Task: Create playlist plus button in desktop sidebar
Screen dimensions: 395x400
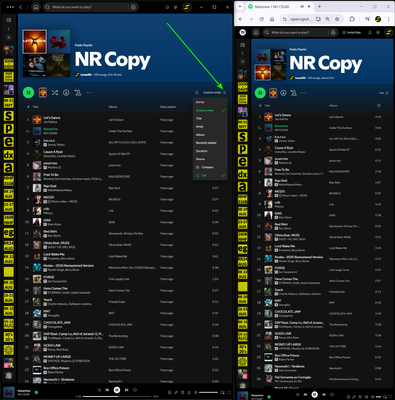Action: (9, 38)
